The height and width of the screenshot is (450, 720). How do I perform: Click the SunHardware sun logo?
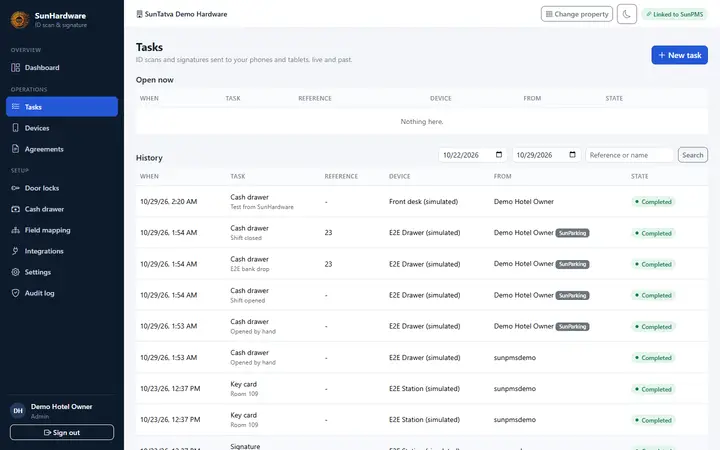tap(20, 19)
